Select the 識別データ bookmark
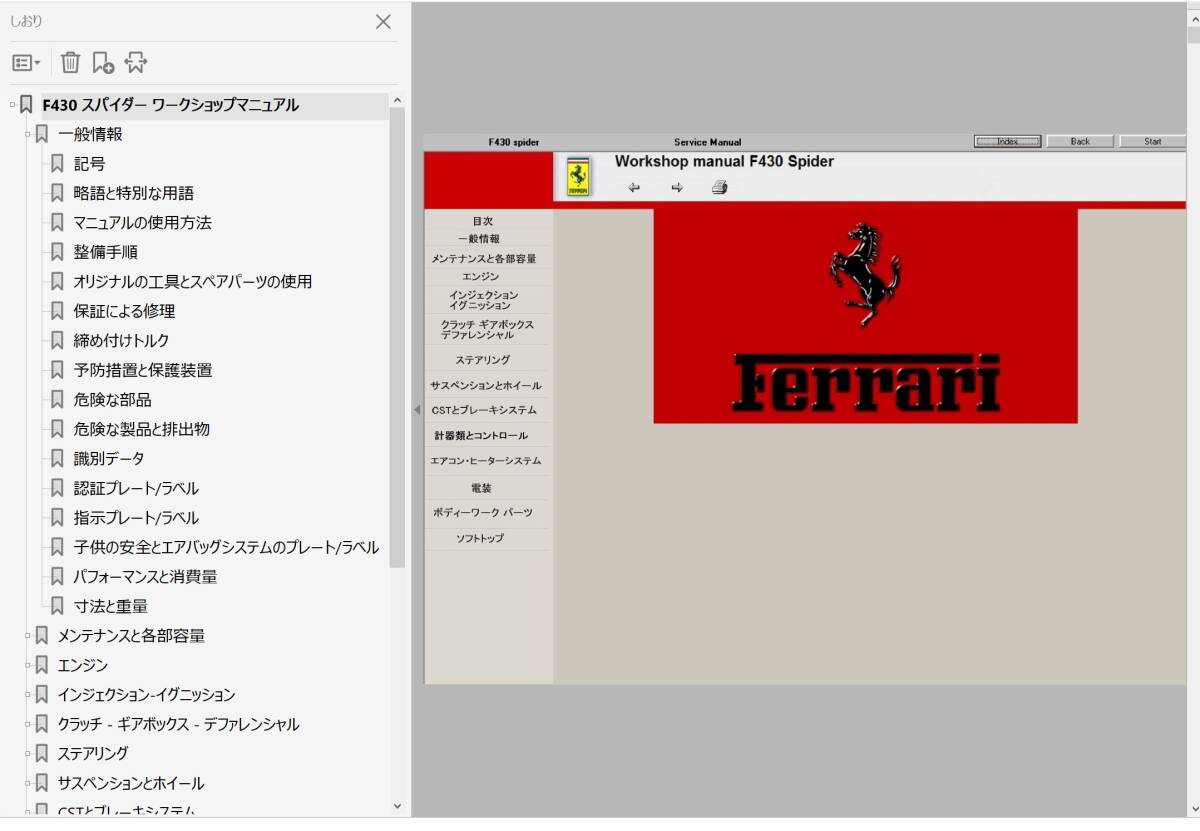The height and width of the screenshot is (831, 1200). tap(109, 459)
